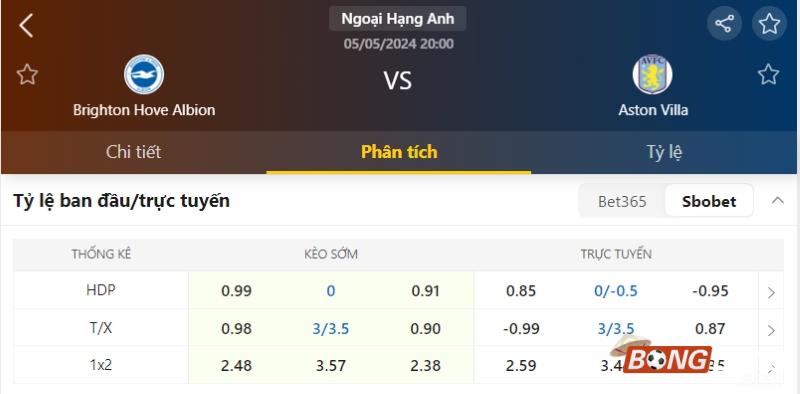
Task: Open the share icon button
Action: (x=724, y=23)
